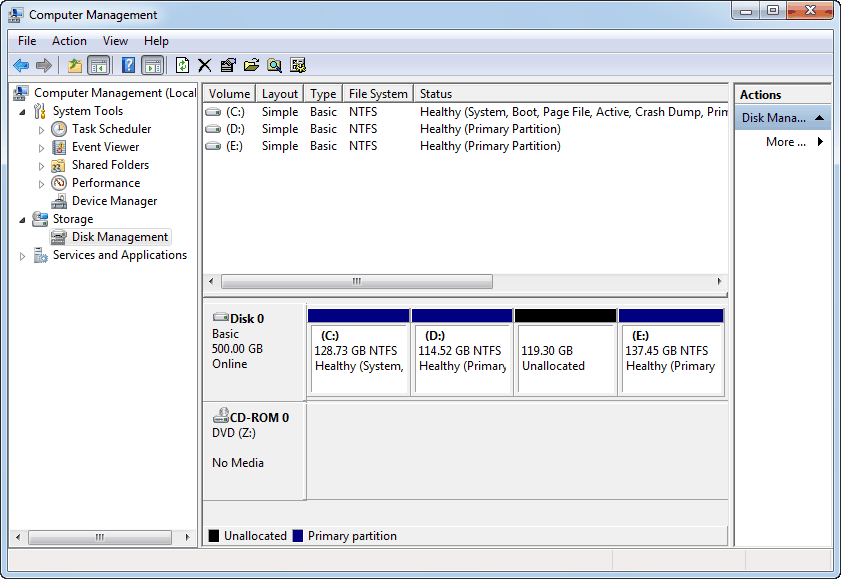The height and width of the screenshot is (579, 841).
Task: Click the volume list scroll right arrow
Action: click(719, 281)
